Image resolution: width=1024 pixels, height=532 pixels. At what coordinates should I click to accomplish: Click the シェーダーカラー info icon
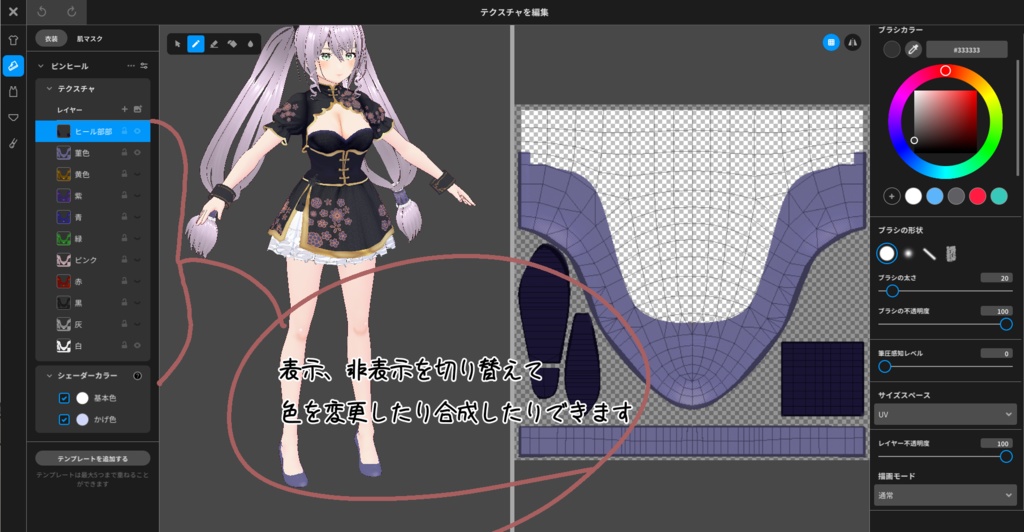pos(138,375)
